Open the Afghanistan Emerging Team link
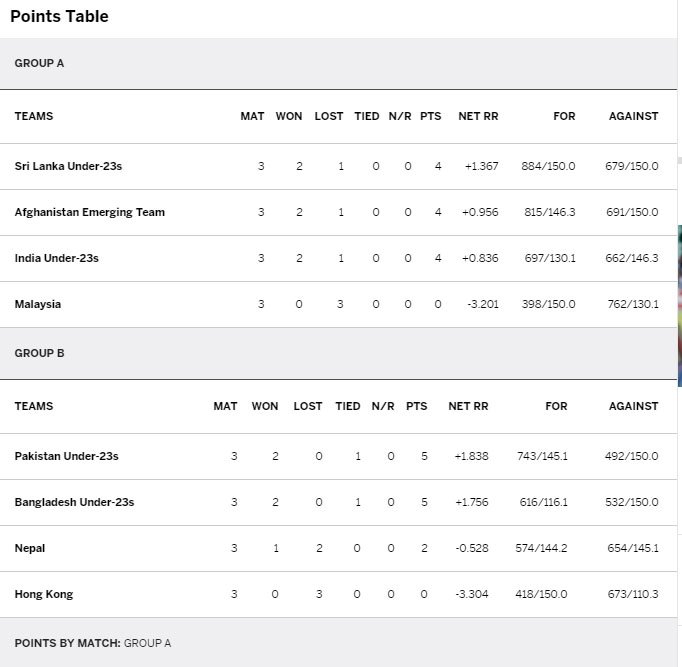 [90, 212]
